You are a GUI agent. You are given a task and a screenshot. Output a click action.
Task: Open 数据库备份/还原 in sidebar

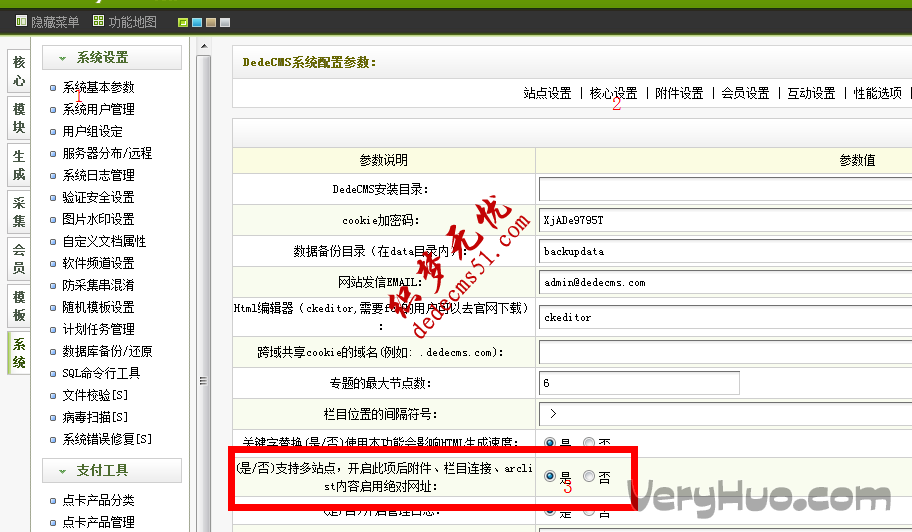pos(107,352)
